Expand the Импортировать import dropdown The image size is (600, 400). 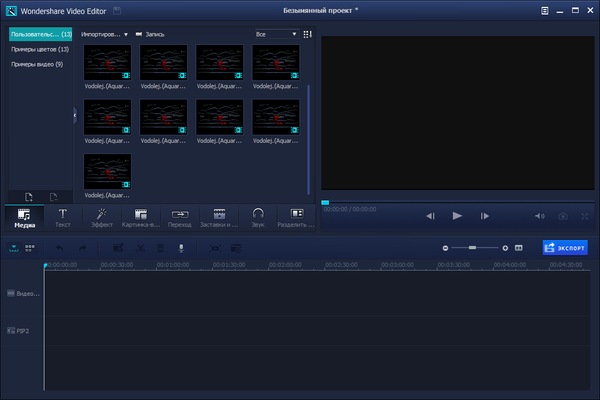click(x=105, y=34)
